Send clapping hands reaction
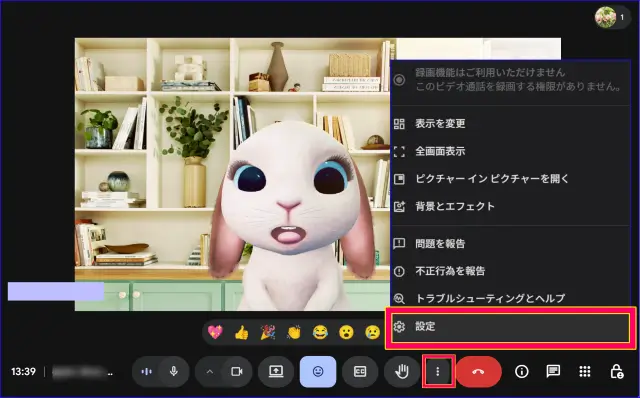This screenshot has height=398, width=640. pyautogui.click(x=294, y=332)
